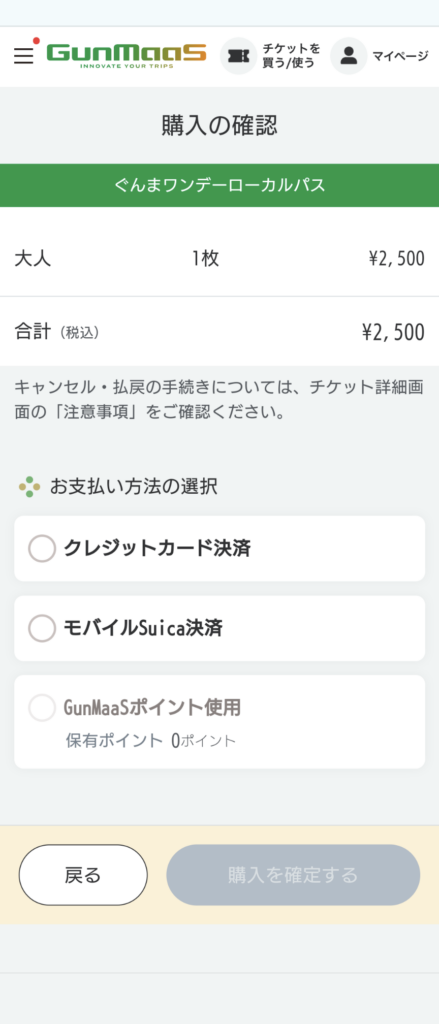439x1024 pixels.
Task: Click the 大人 1枚 ticket row
Action: coord(220,259)
